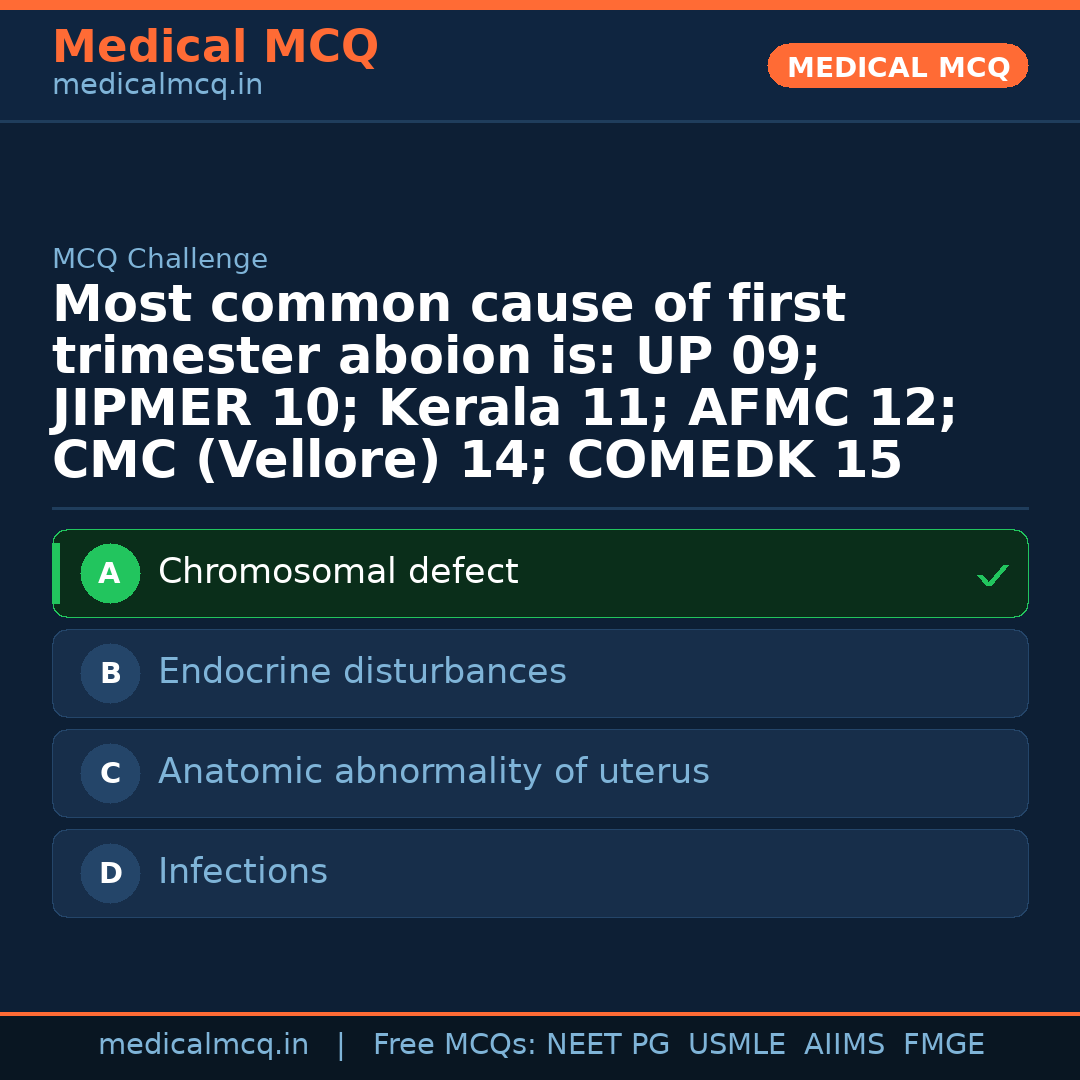
Task: Visit medicalmcq.in link under the header title
Action: click(157, 86)
